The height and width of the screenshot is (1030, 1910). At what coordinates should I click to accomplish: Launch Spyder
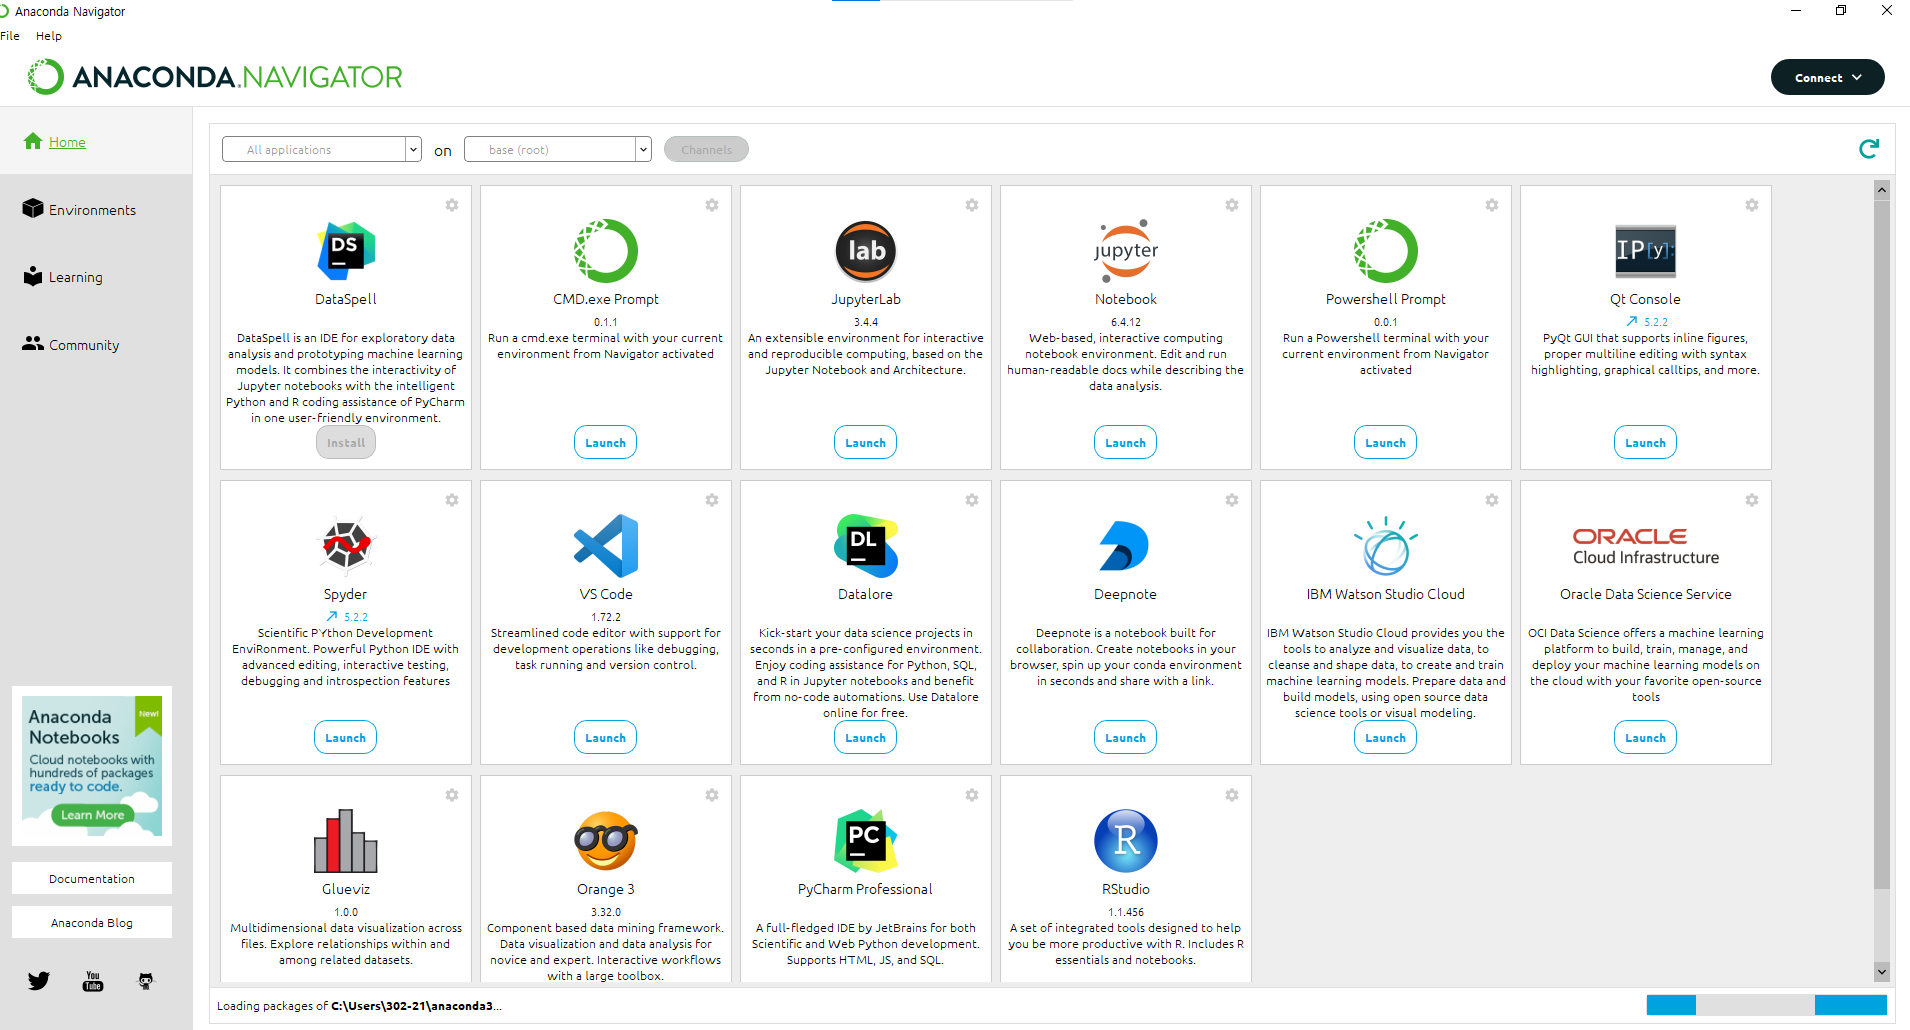click(x=346, y=737)
